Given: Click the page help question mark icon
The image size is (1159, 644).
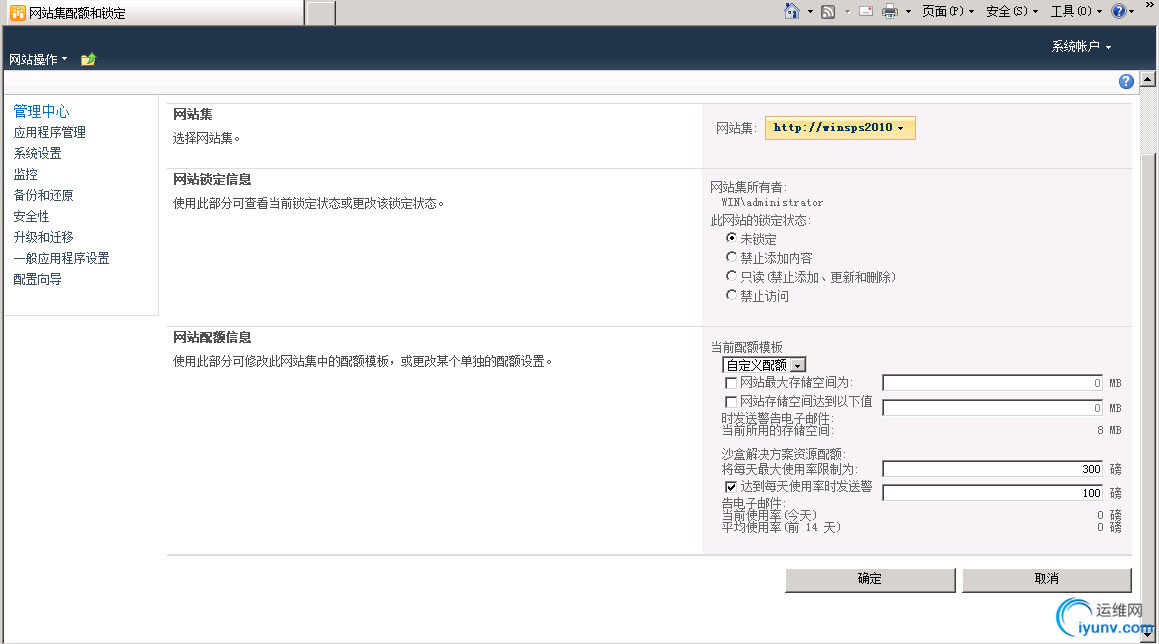Looking at the screenshot, I should pos(1126,81).
